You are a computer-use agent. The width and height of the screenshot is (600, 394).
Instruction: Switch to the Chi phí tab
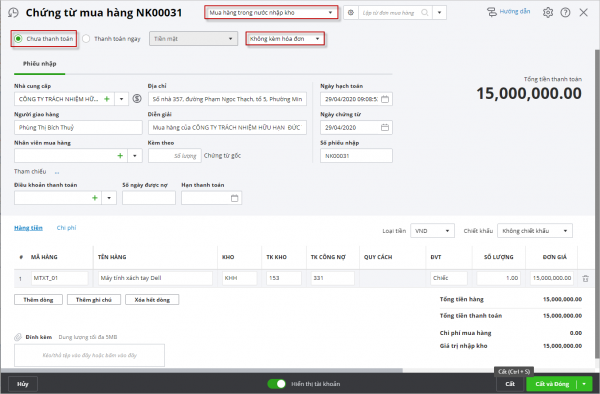(67, 228)
